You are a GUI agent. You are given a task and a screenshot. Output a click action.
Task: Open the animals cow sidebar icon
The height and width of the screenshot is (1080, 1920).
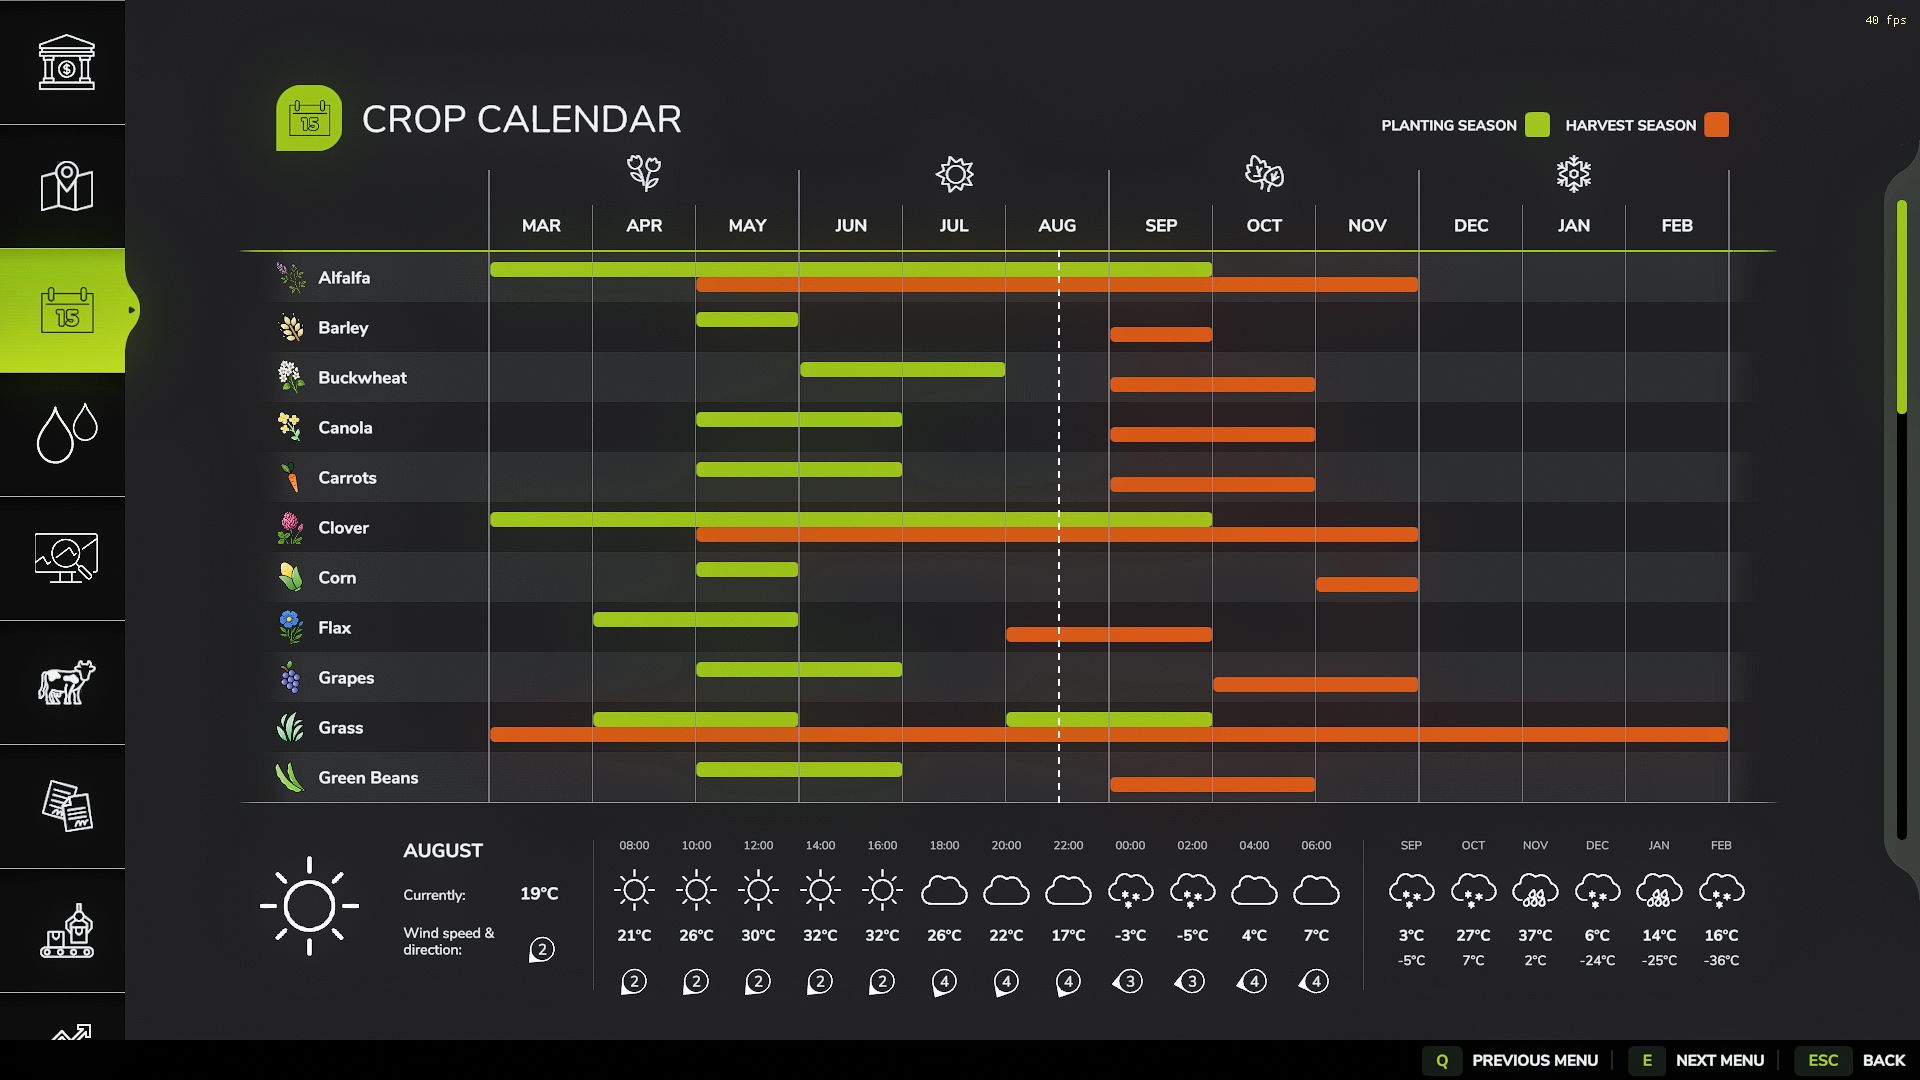(x=66, y=682)
